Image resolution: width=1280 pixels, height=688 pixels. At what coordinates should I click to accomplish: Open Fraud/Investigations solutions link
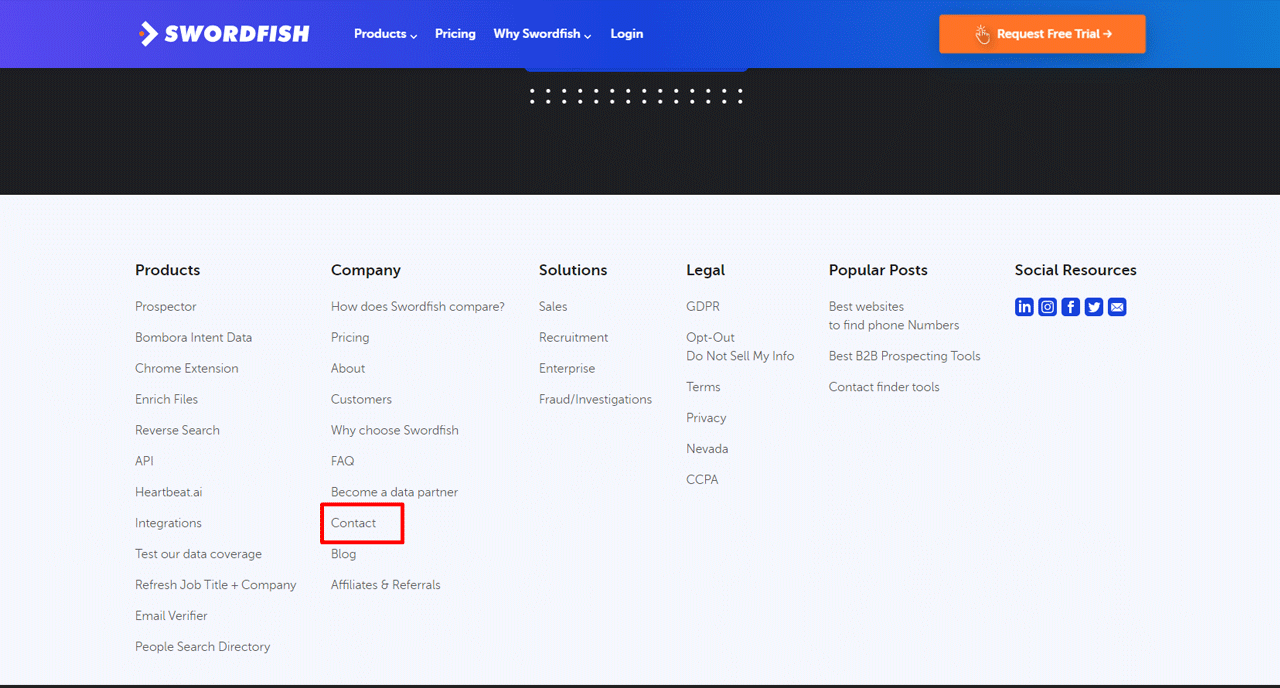point(595,399)
